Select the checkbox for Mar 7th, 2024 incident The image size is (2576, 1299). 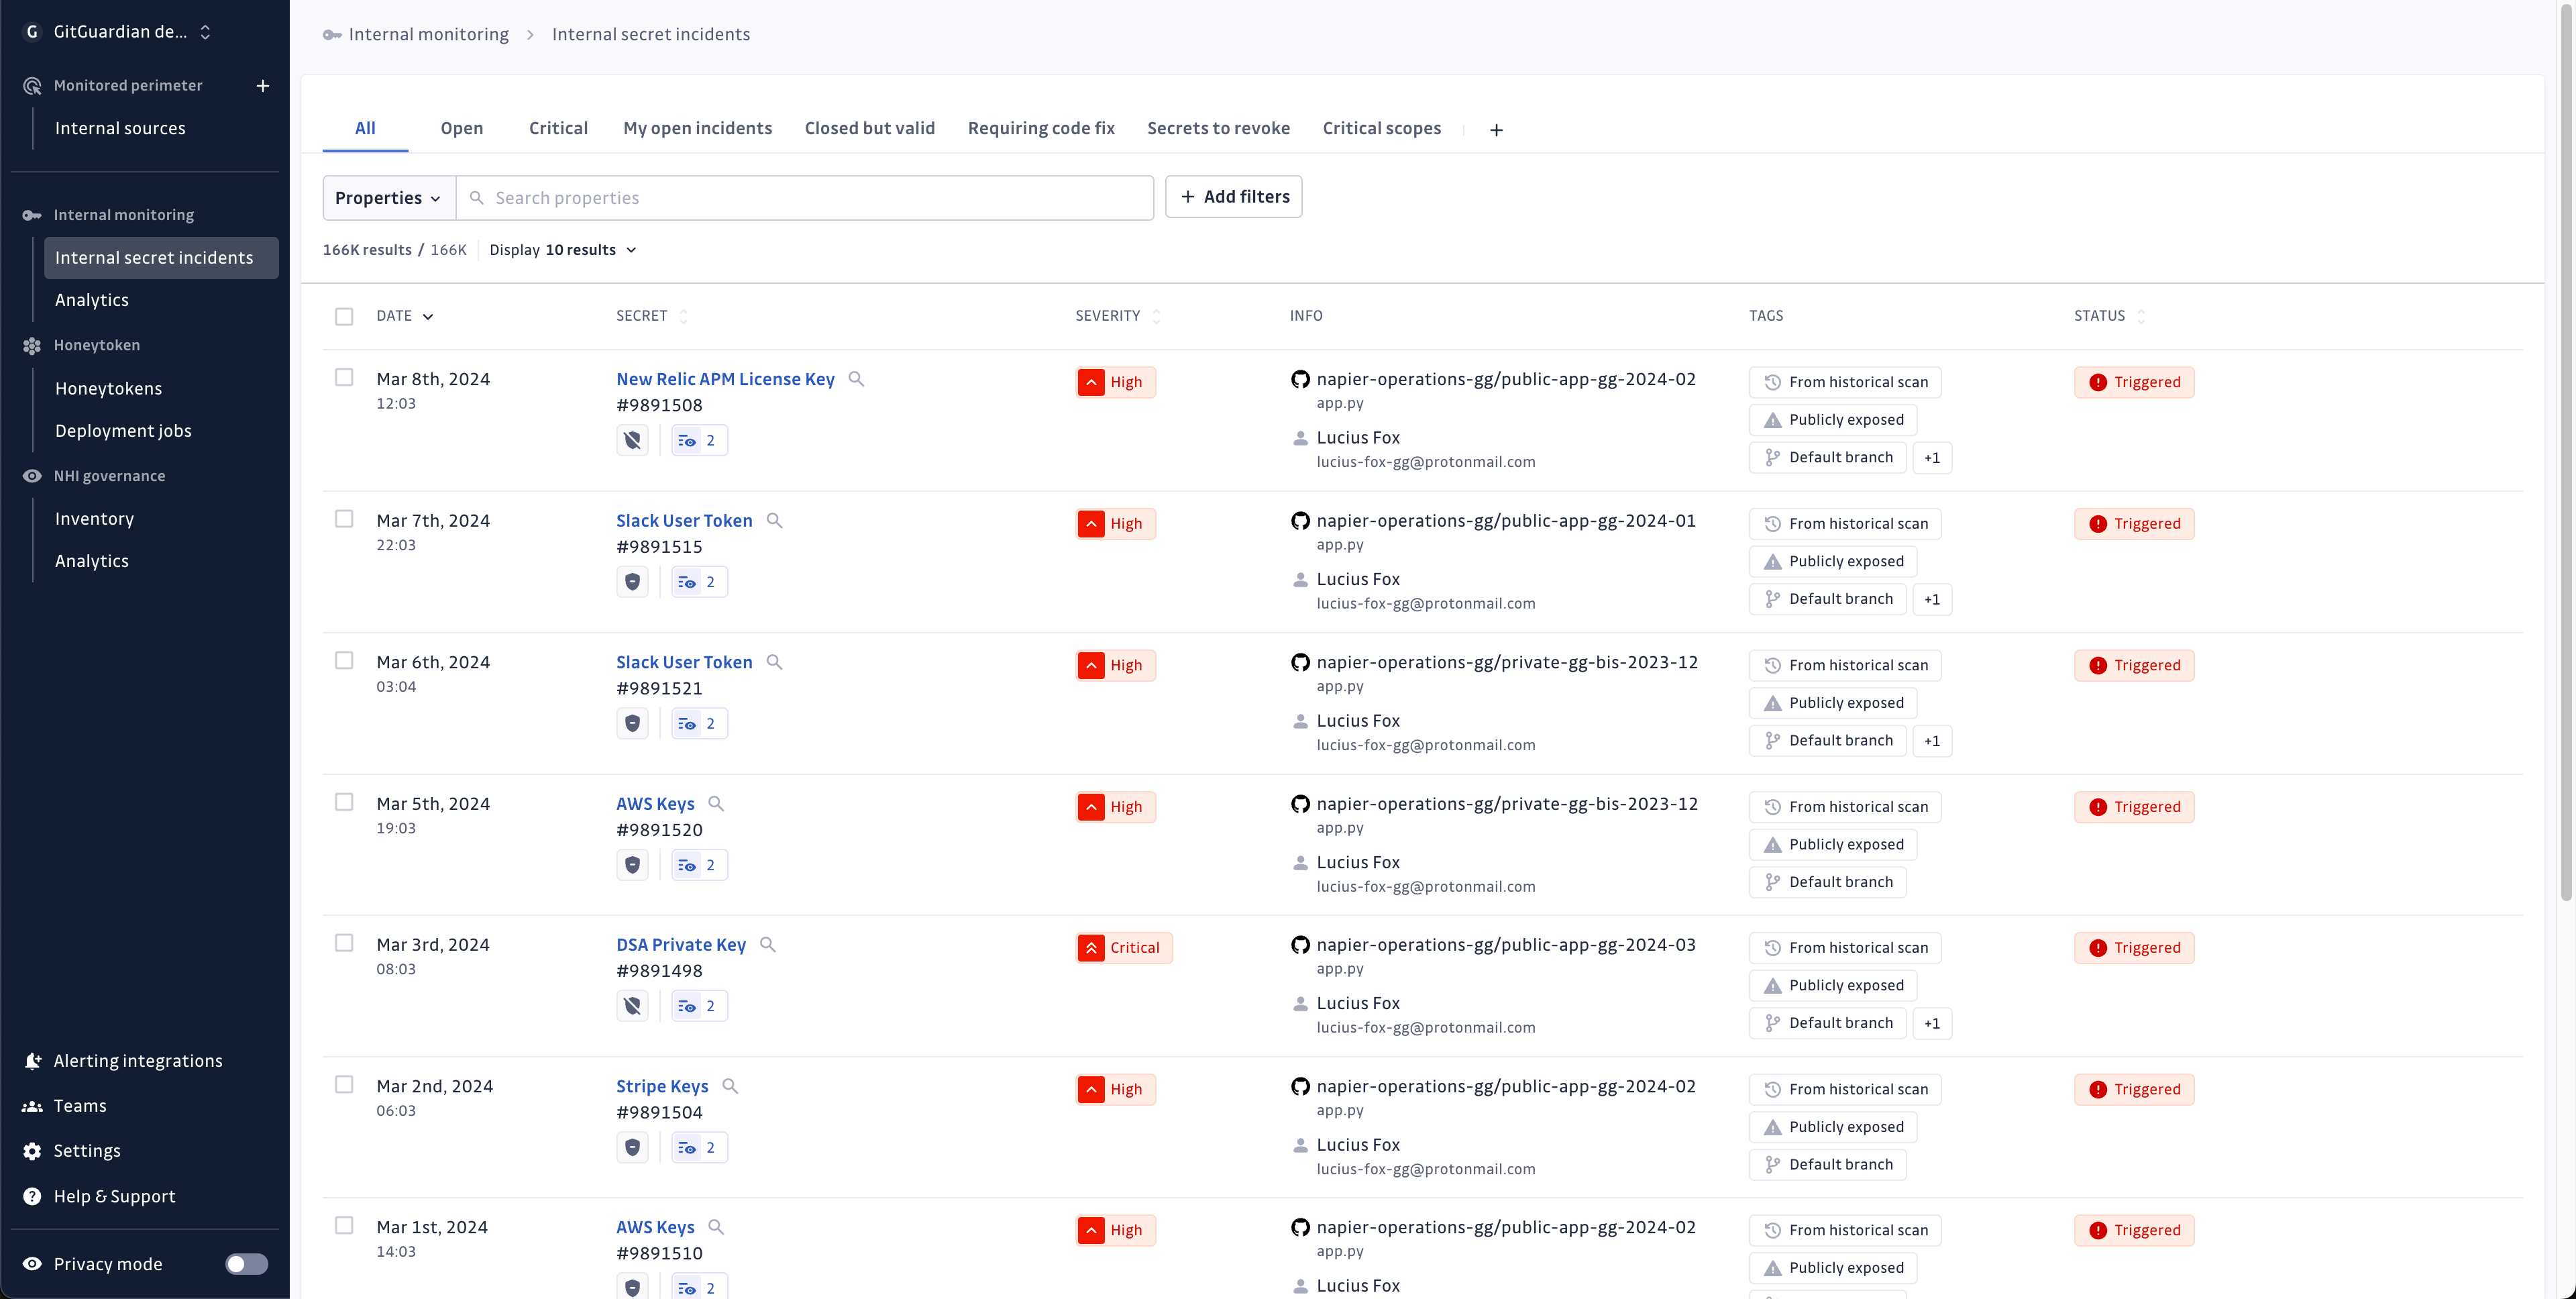344,519
